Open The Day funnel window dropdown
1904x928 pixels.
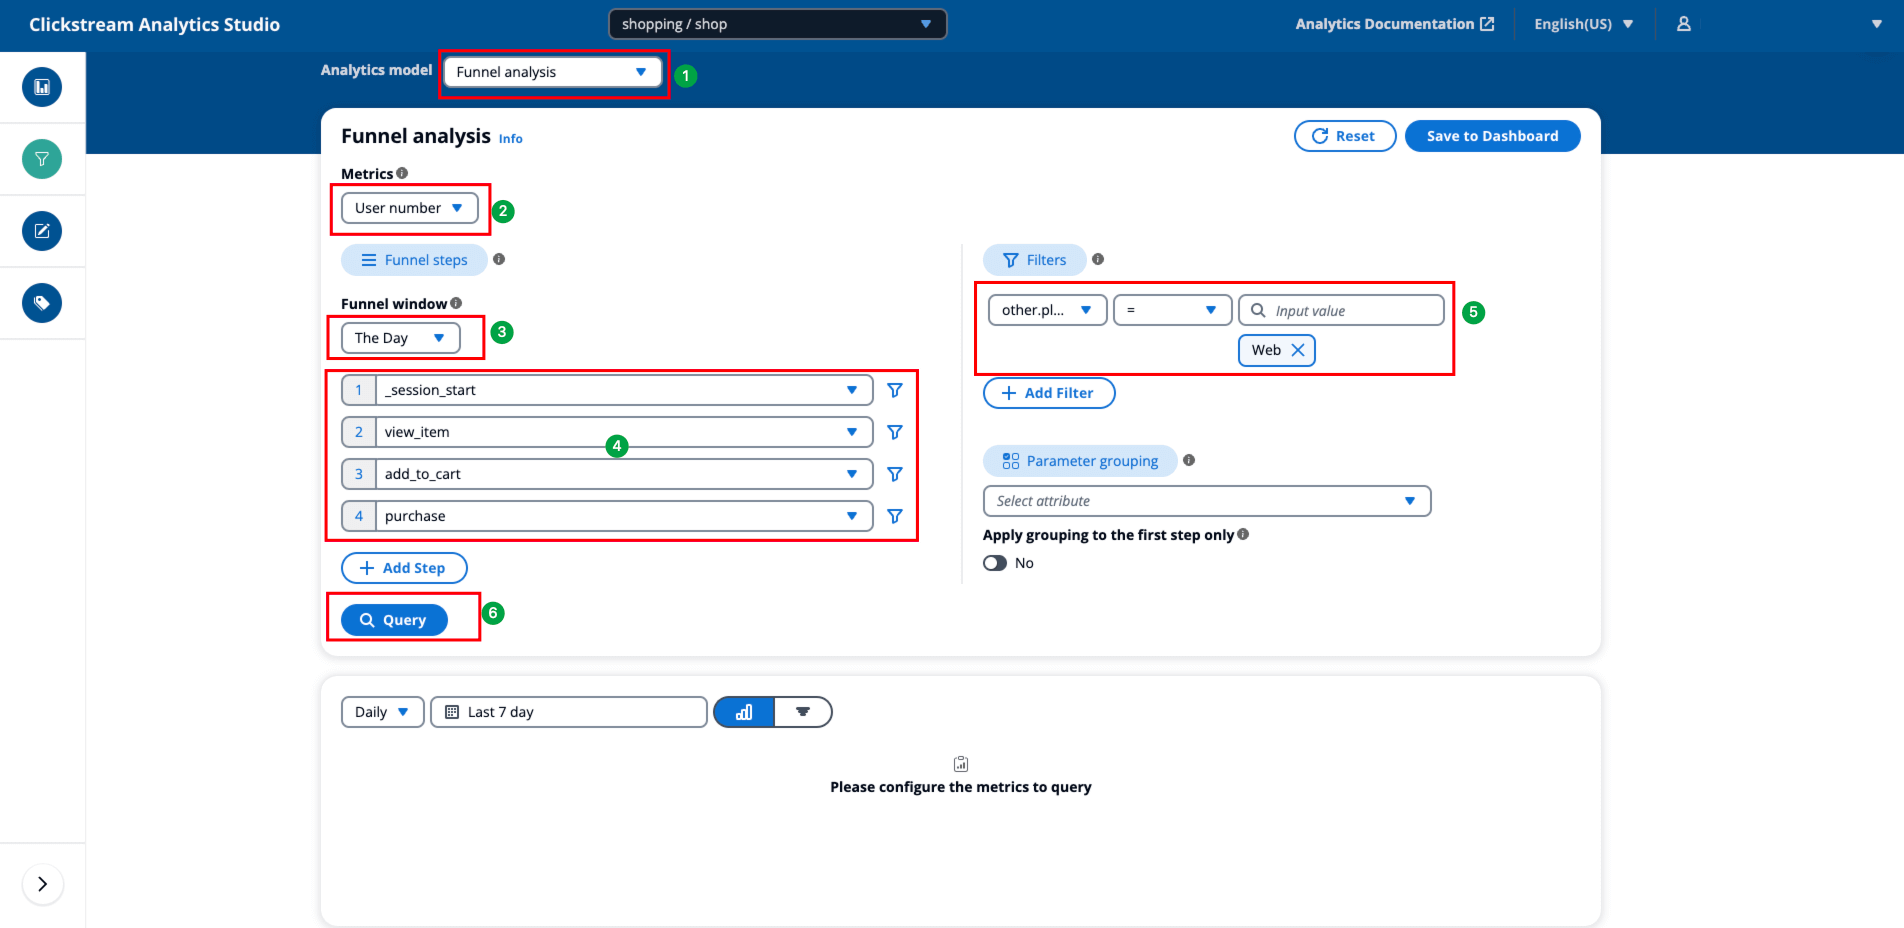coord(400,338)
